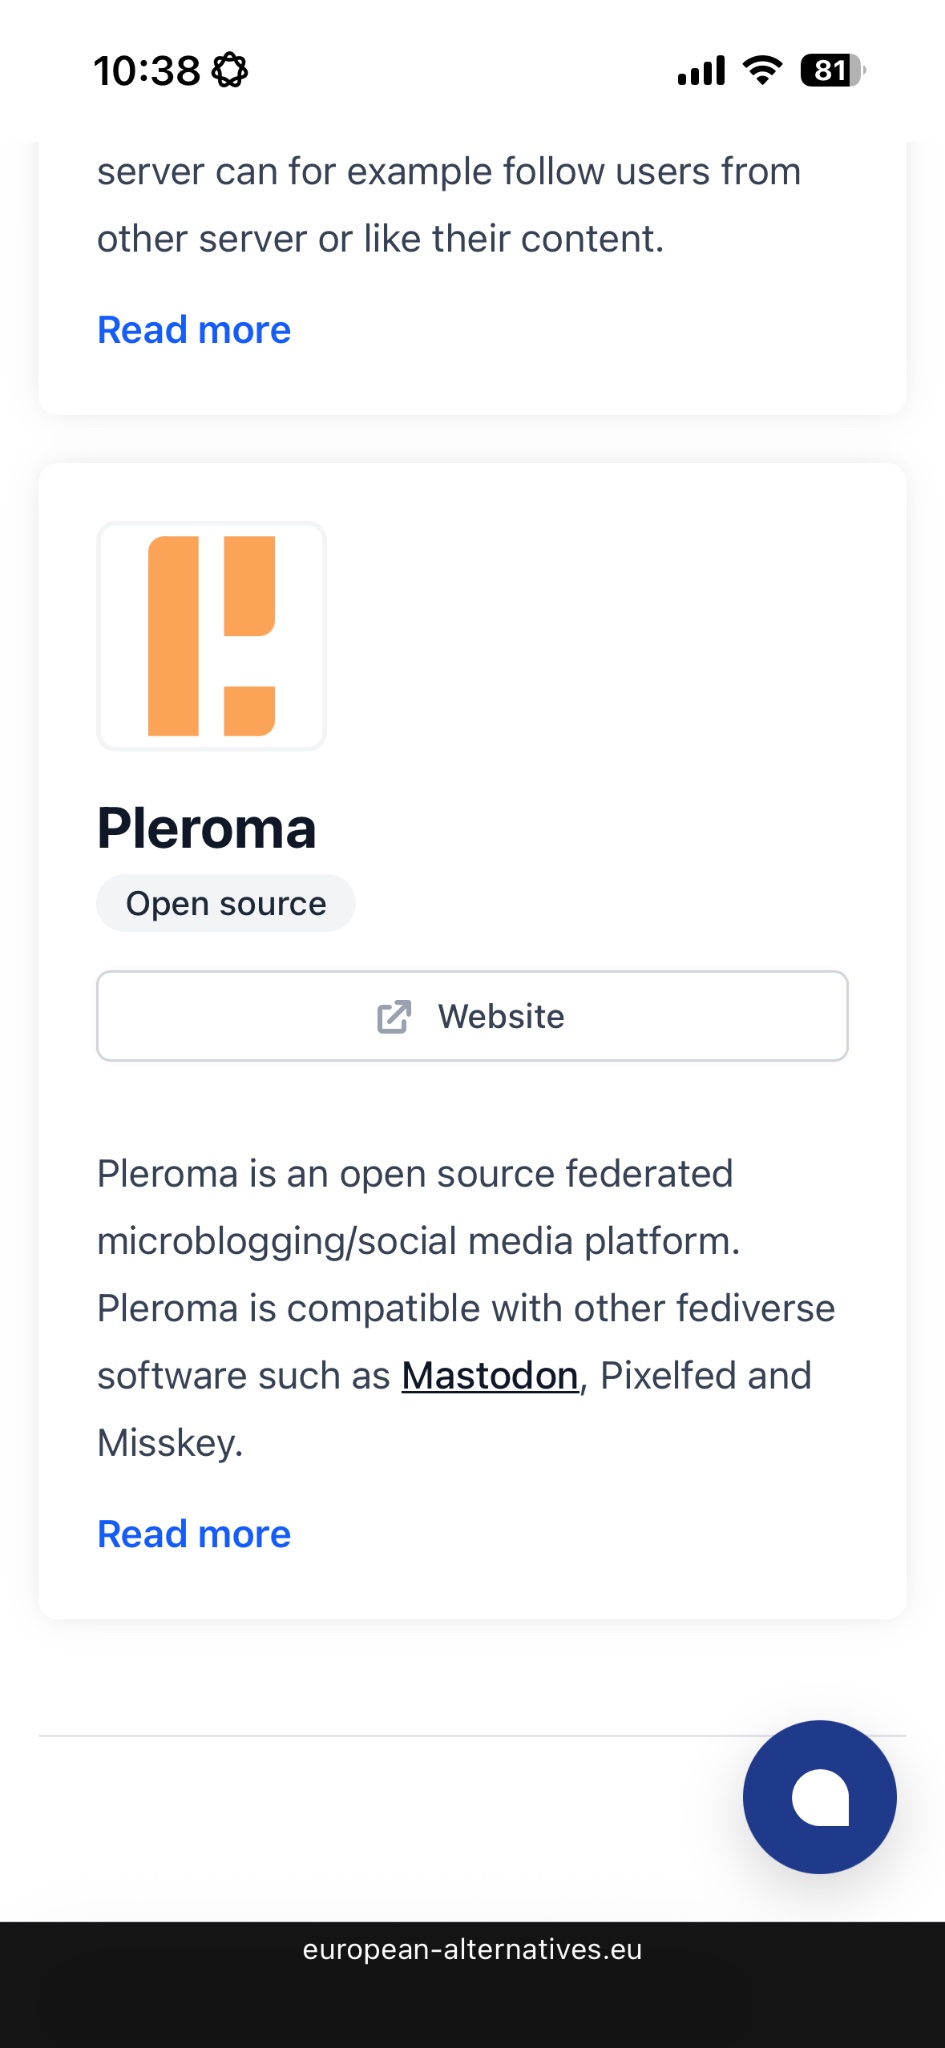Tap the gear-shaped icon beside the clock
This screenshot has width=945, height=2048.
[230, 71]
